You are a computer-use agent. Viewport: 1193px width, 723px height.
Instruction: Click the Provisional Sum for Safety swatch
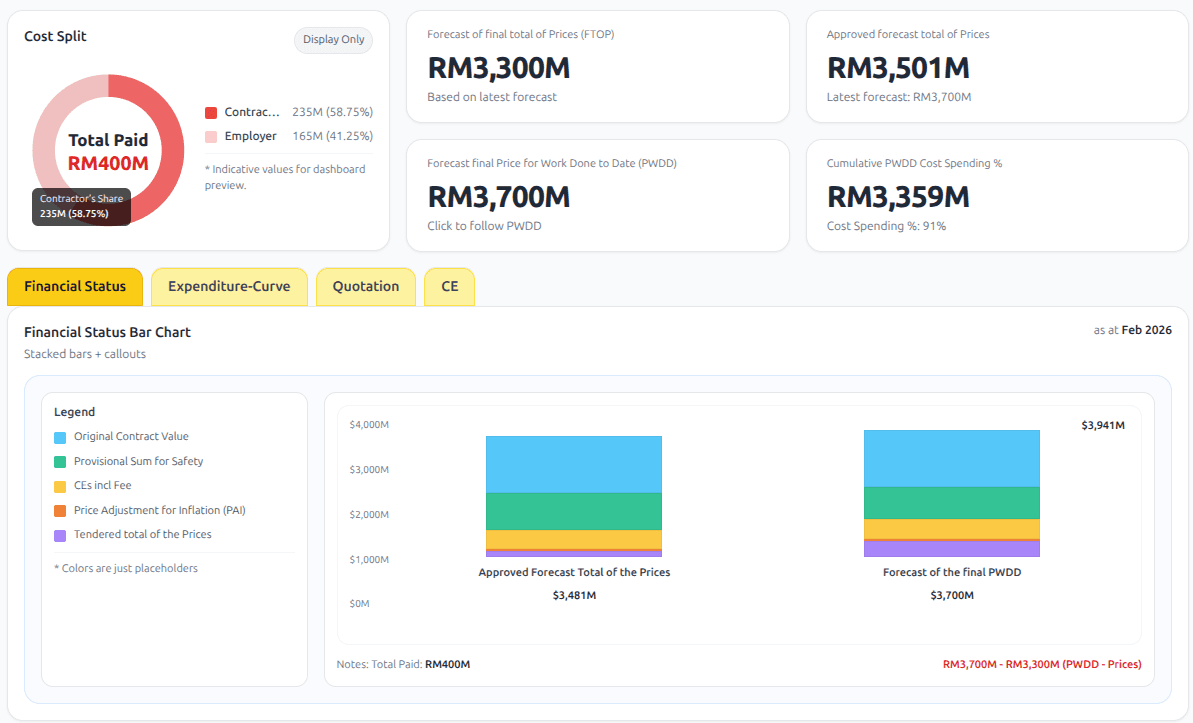[60, 462]
